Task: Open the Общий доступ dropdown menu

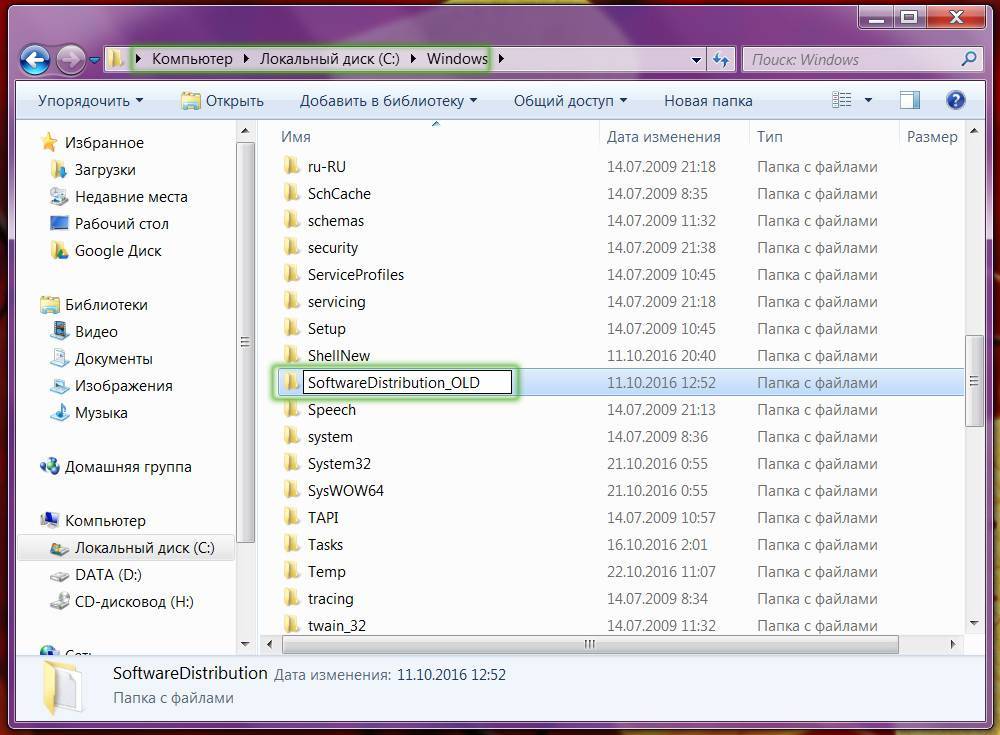Action: [570, 101]
